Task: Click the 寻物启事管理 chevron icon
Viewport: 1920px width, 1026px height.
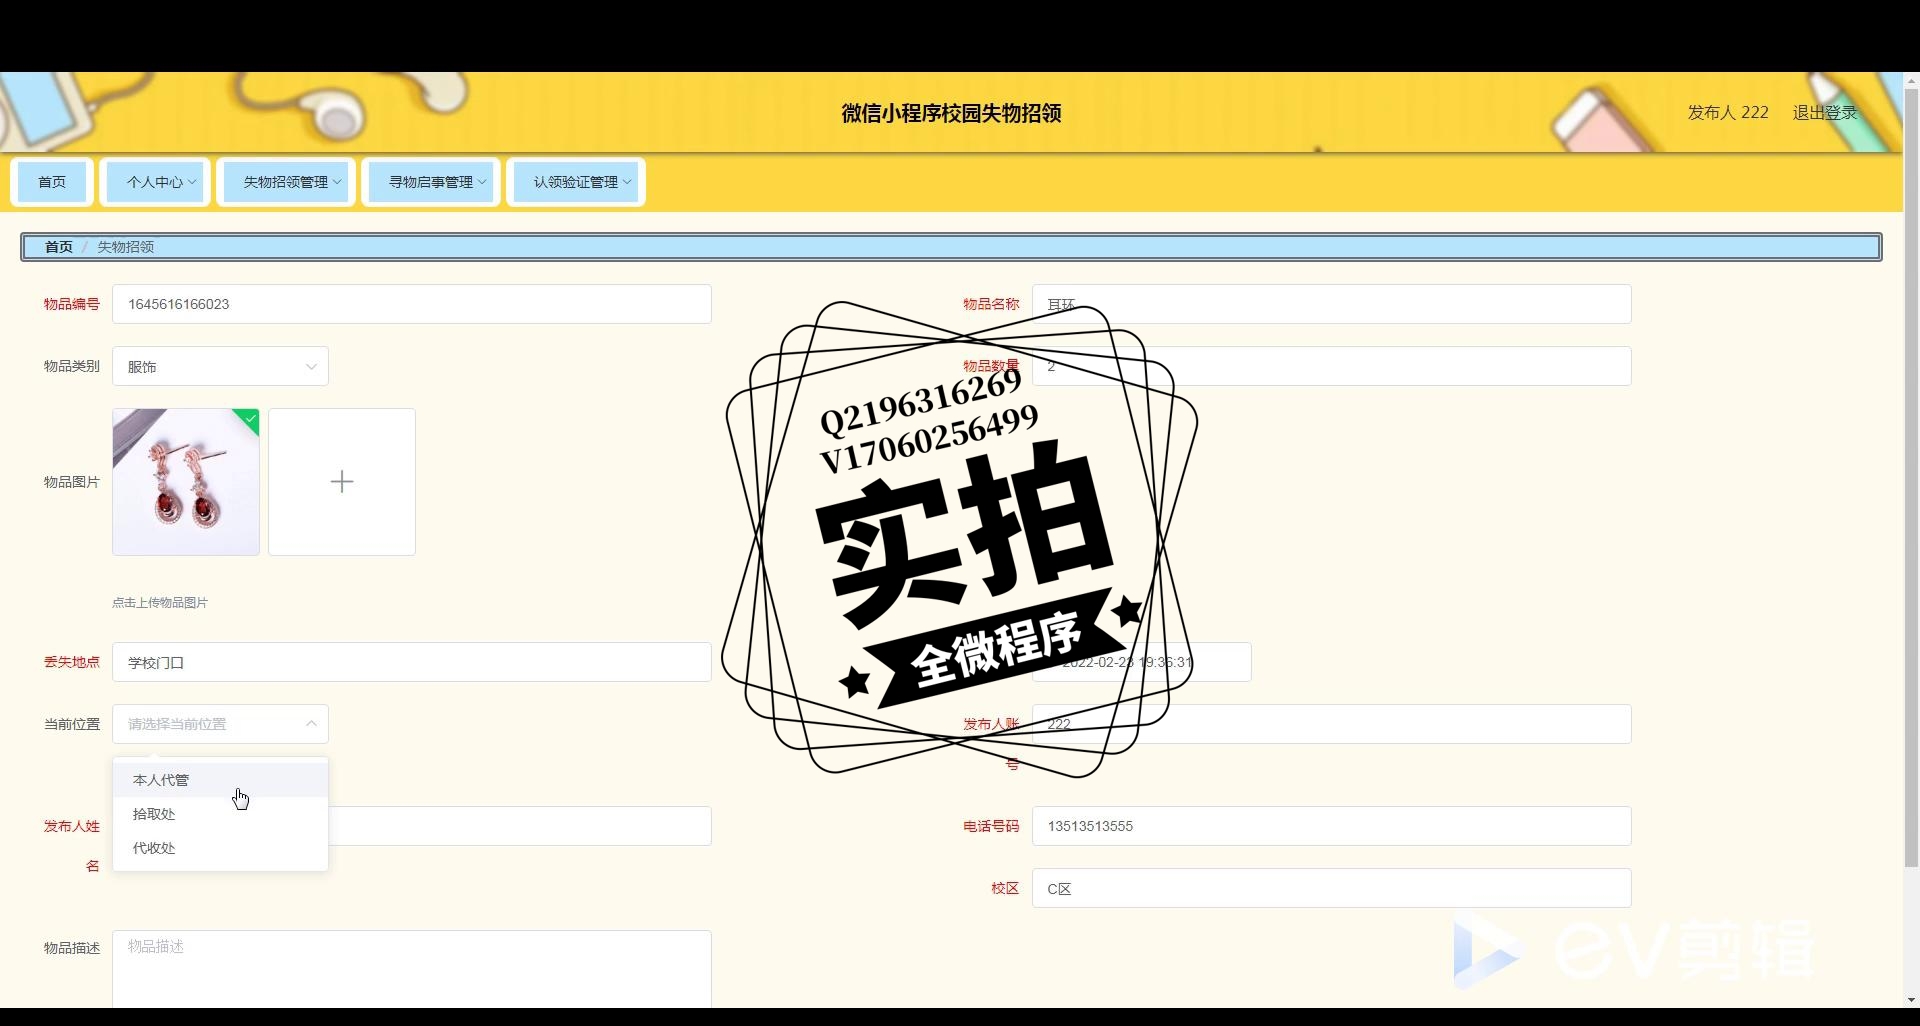Action: (482, 182)
